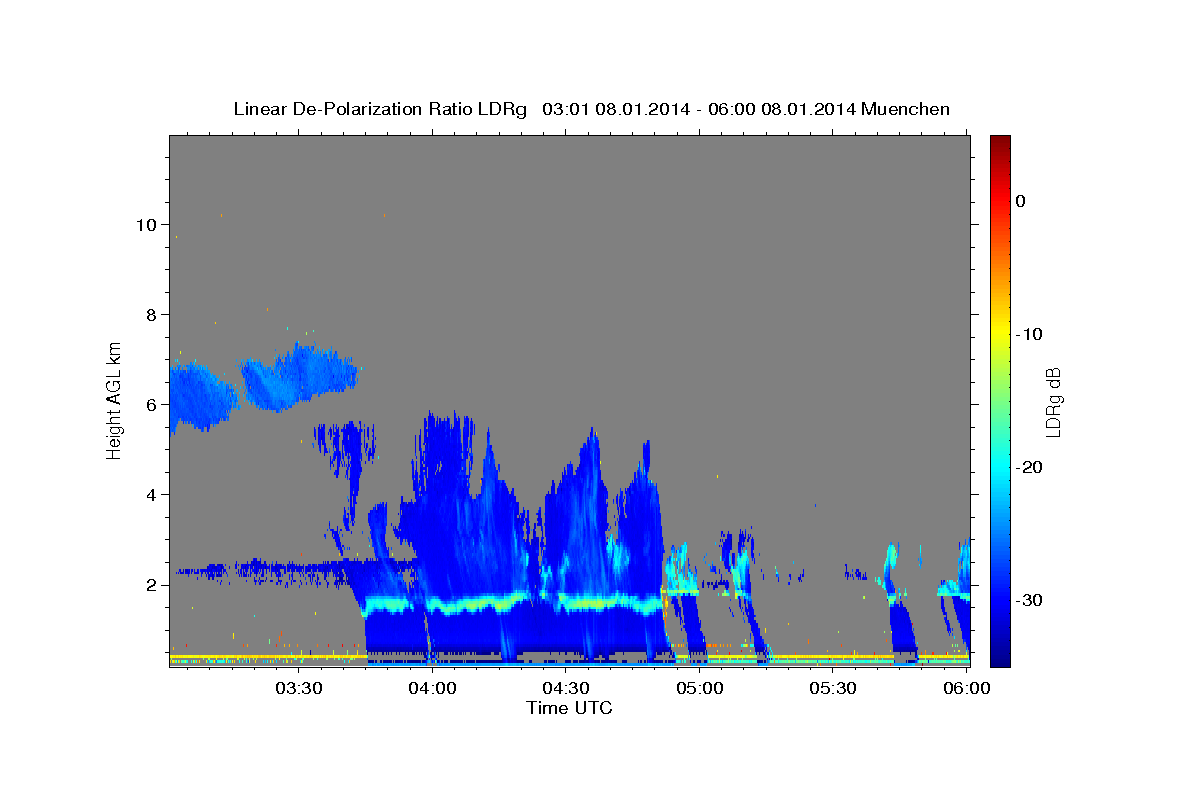Image resolution: width=1200 pixels, height=800 pixels.
Task: Click the 'LDRg dB' colorbar label
Action: pyautogui.click(x=1053, y=401)
